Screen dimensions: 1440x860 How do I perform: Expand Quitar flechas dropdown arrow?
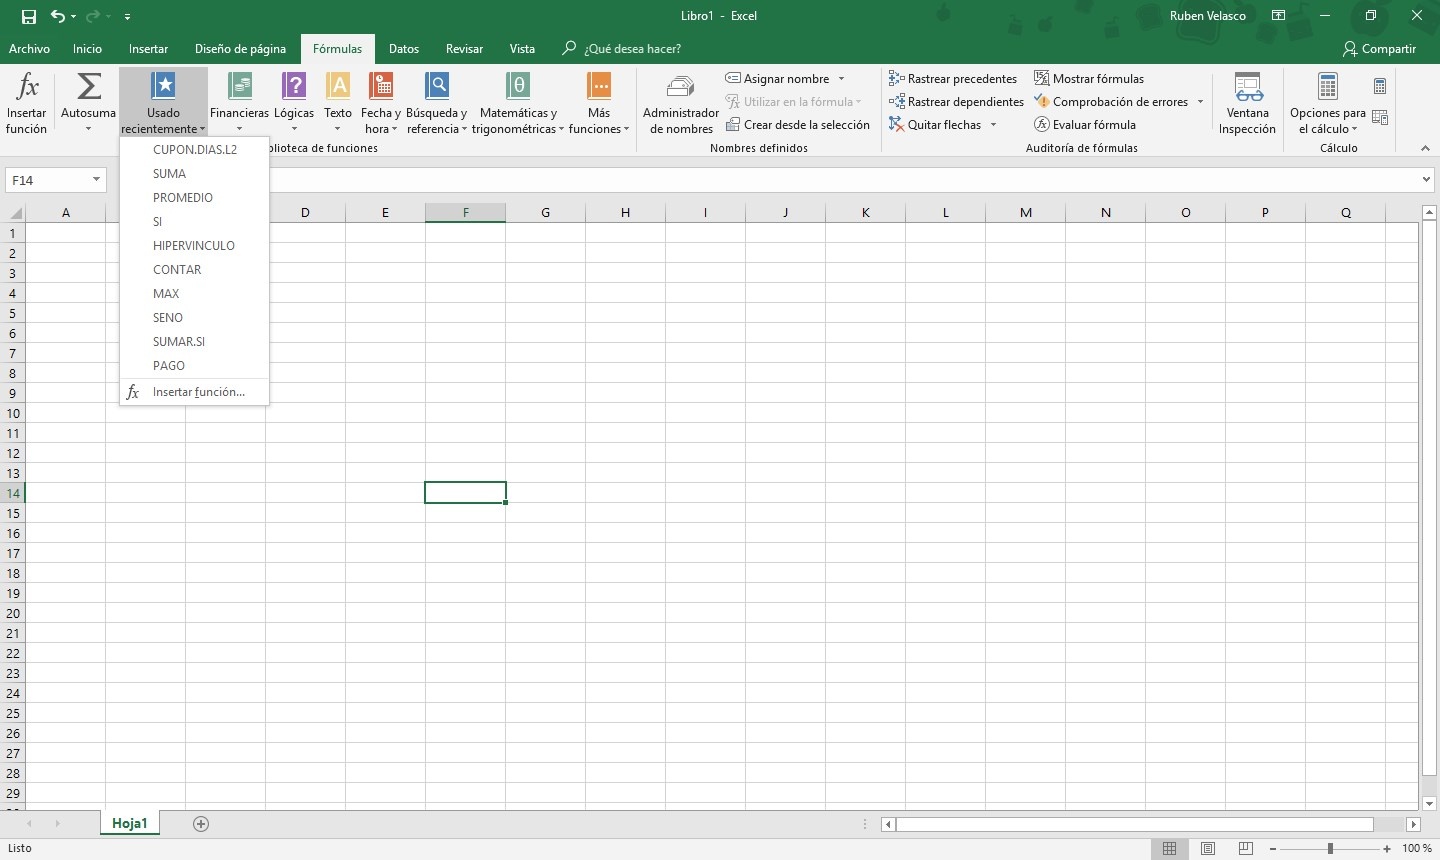pyautogui.click(x=993, y=125)
